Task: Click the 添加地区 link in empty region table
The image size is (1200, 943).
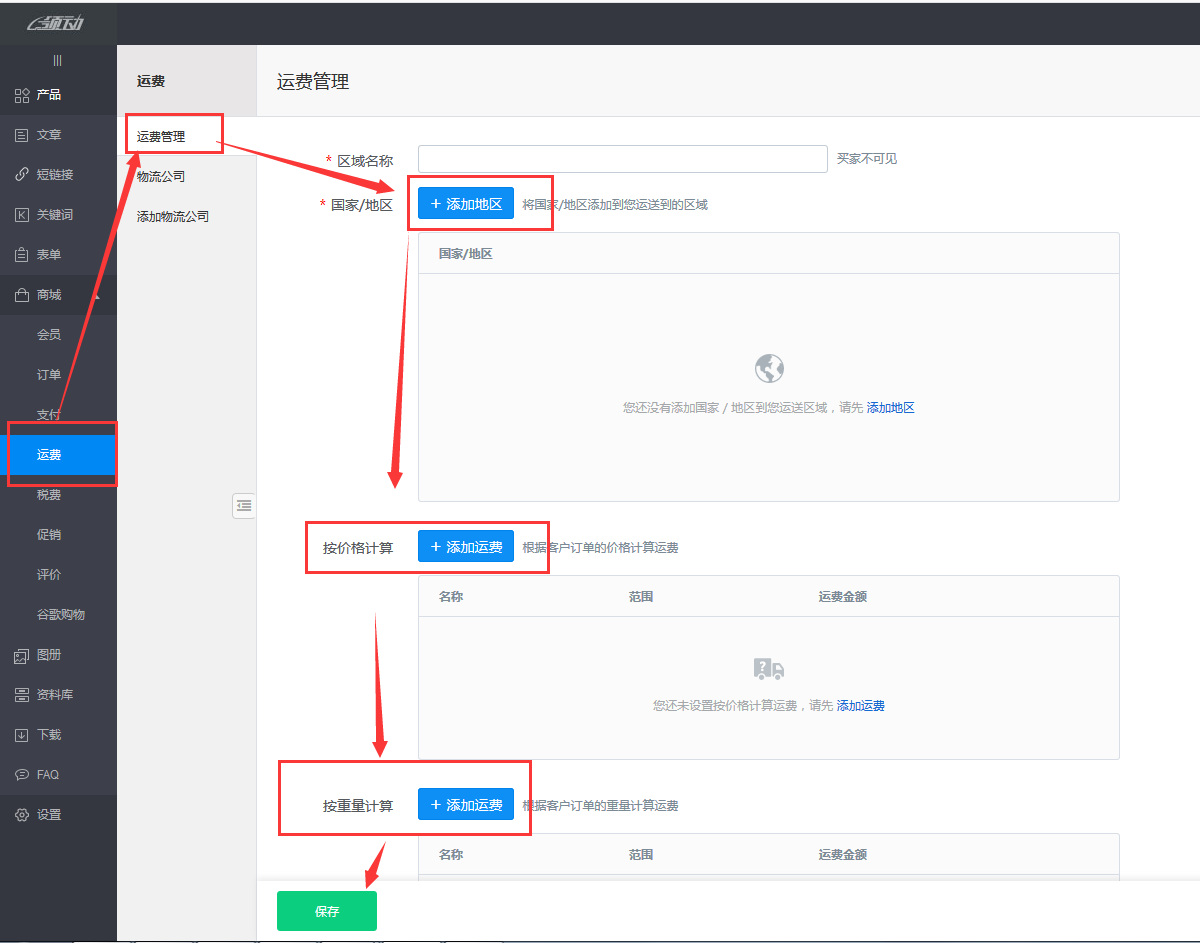Action: tap(890, 408)
